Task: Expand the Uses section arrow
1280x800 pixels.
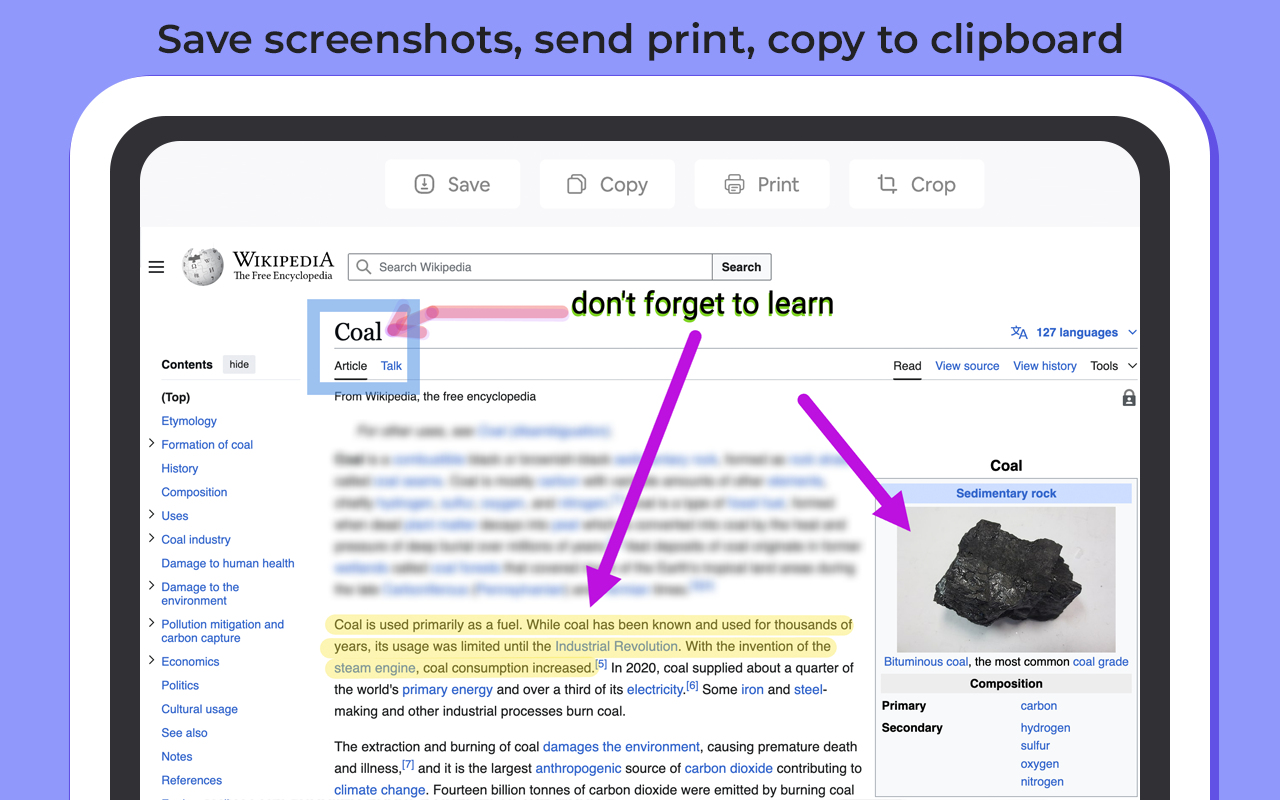Action: [x=151, y=514]
